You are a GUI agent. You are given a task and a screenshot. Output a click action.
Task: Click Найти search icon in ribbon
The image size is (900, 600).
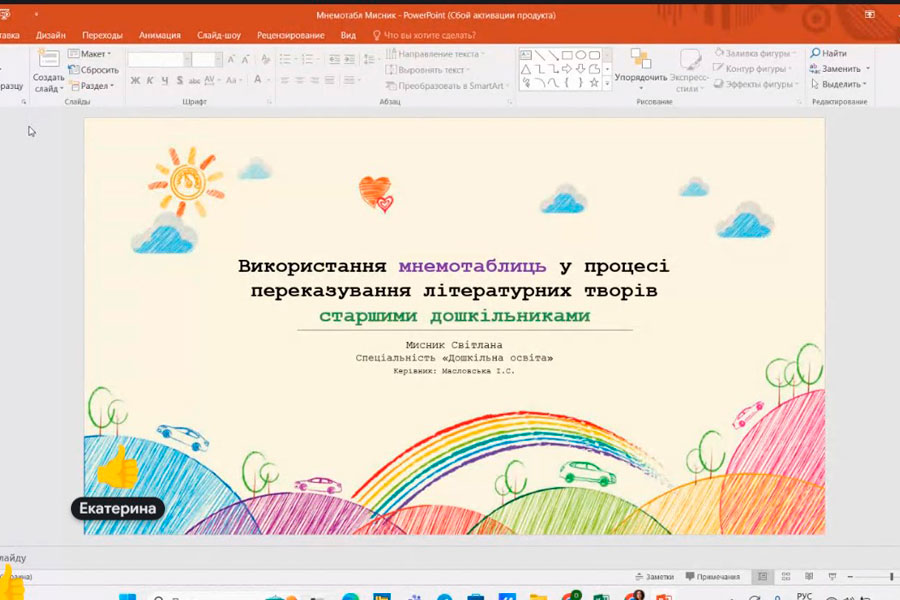pyautogui.click(x=816, y=53)
